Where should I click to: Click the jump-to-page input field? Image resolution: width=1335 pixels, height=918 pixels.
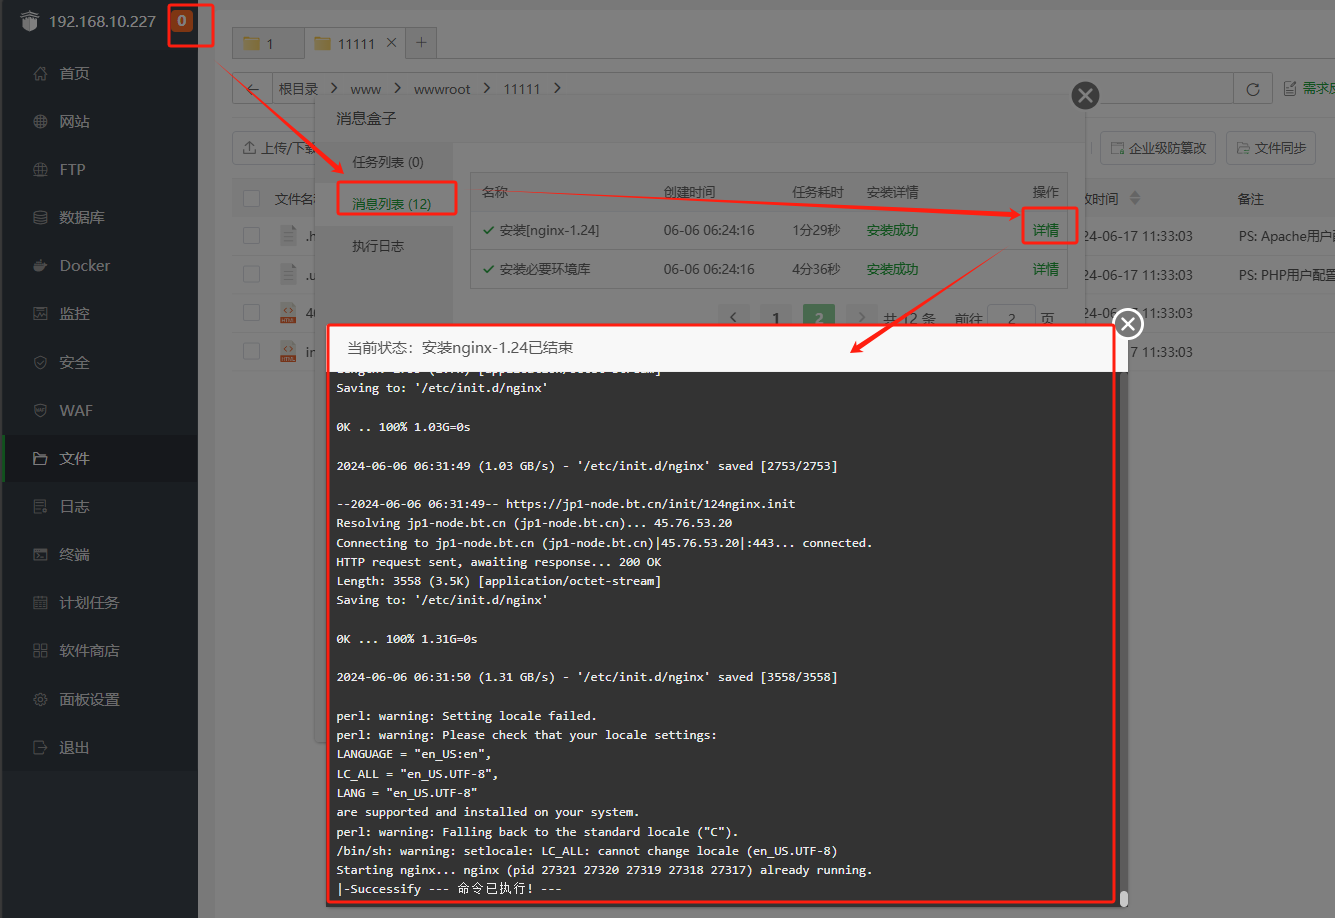pos(1011,317)
